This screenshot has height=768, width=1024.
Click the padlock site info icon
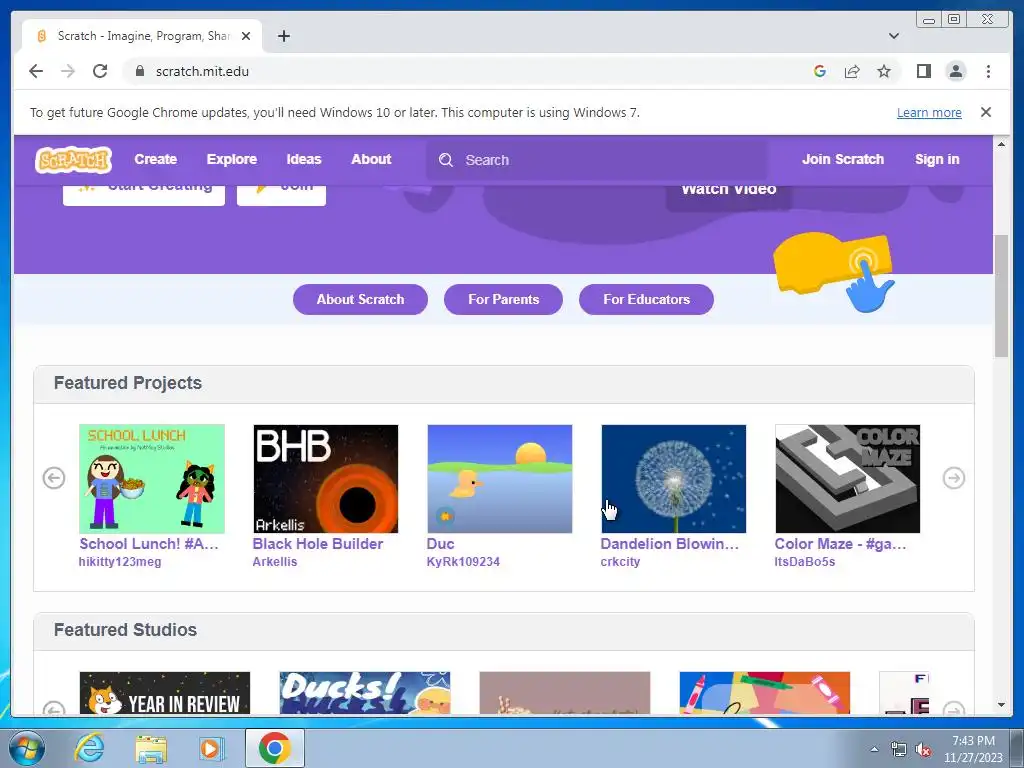(x=139, y=71)
